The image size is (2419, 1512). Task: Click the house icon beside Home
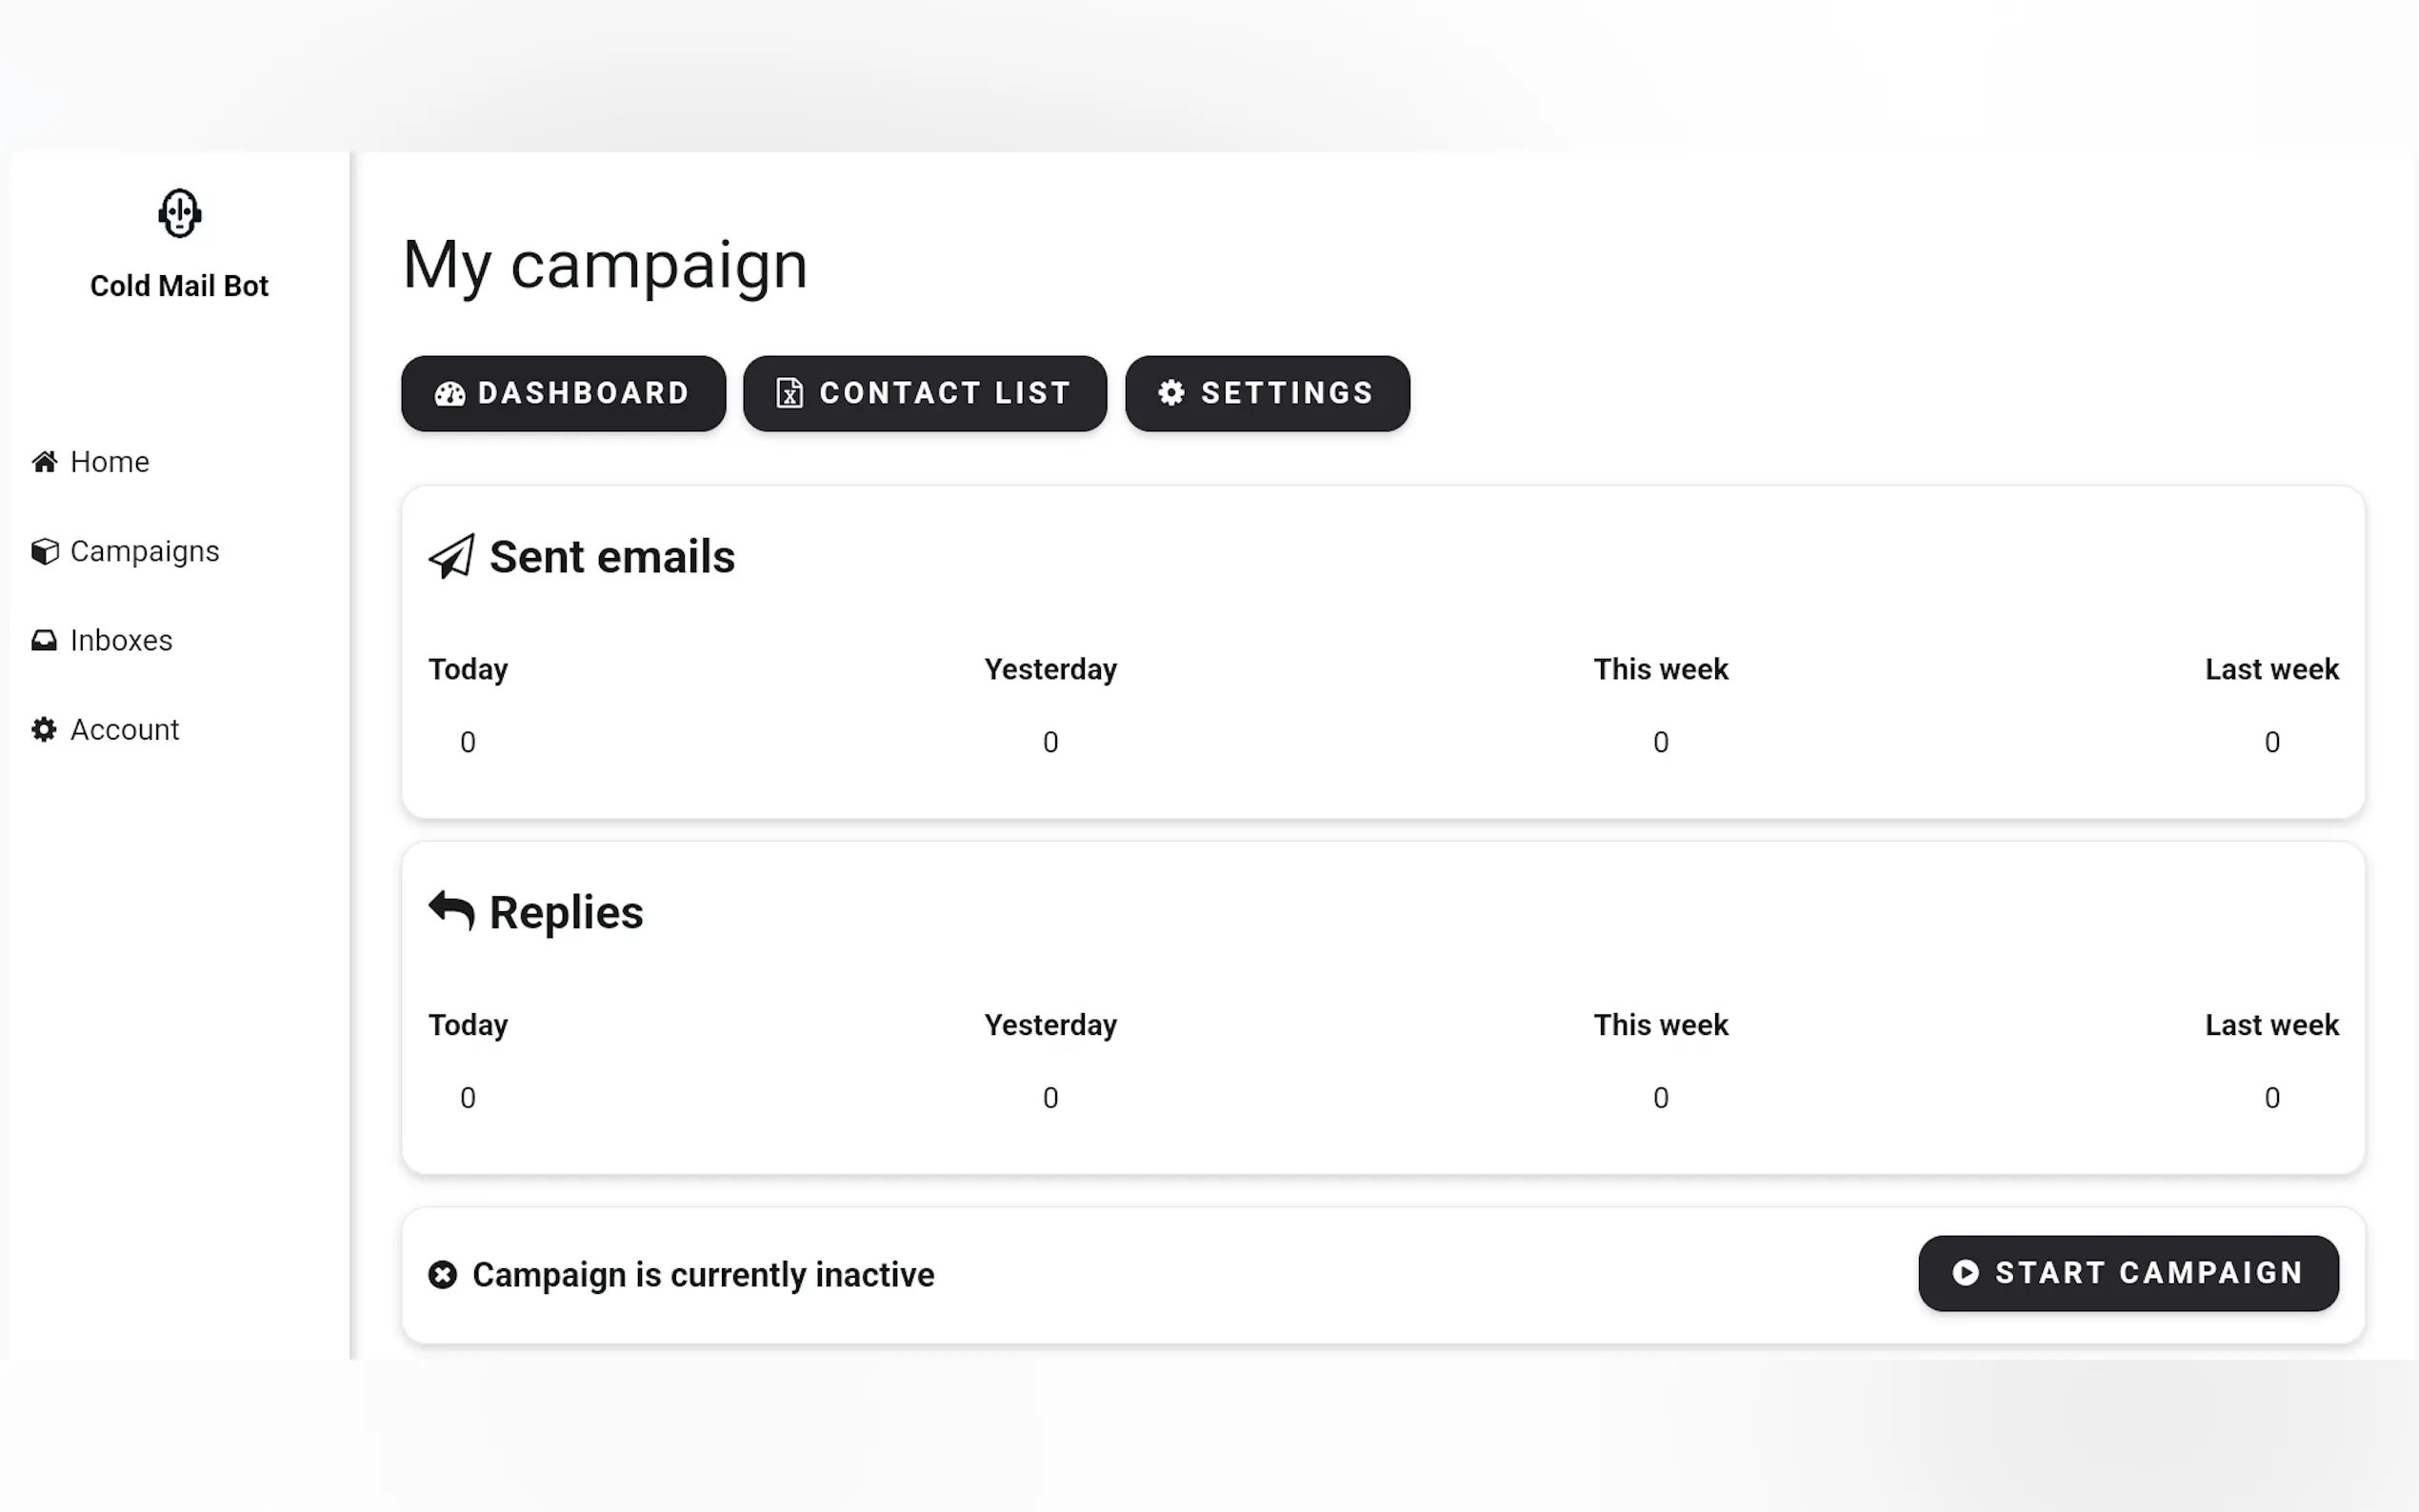click(x=44, y=462)
